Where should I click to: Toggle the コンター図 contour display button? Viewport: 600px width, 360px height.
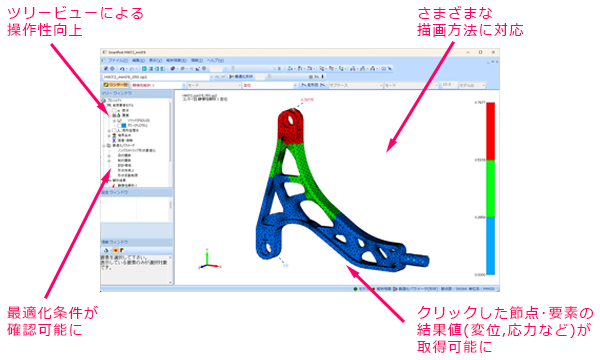tap(115, 85)
